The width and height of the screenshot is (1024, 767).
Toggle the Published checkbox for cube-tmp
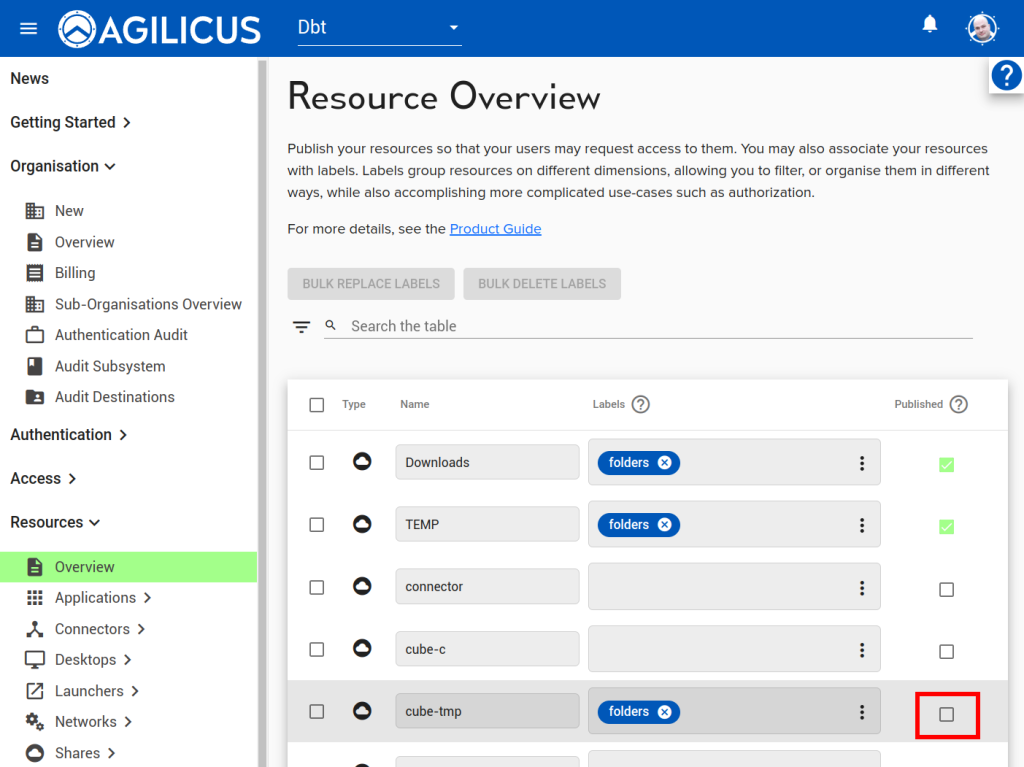(x=947, y=714)
